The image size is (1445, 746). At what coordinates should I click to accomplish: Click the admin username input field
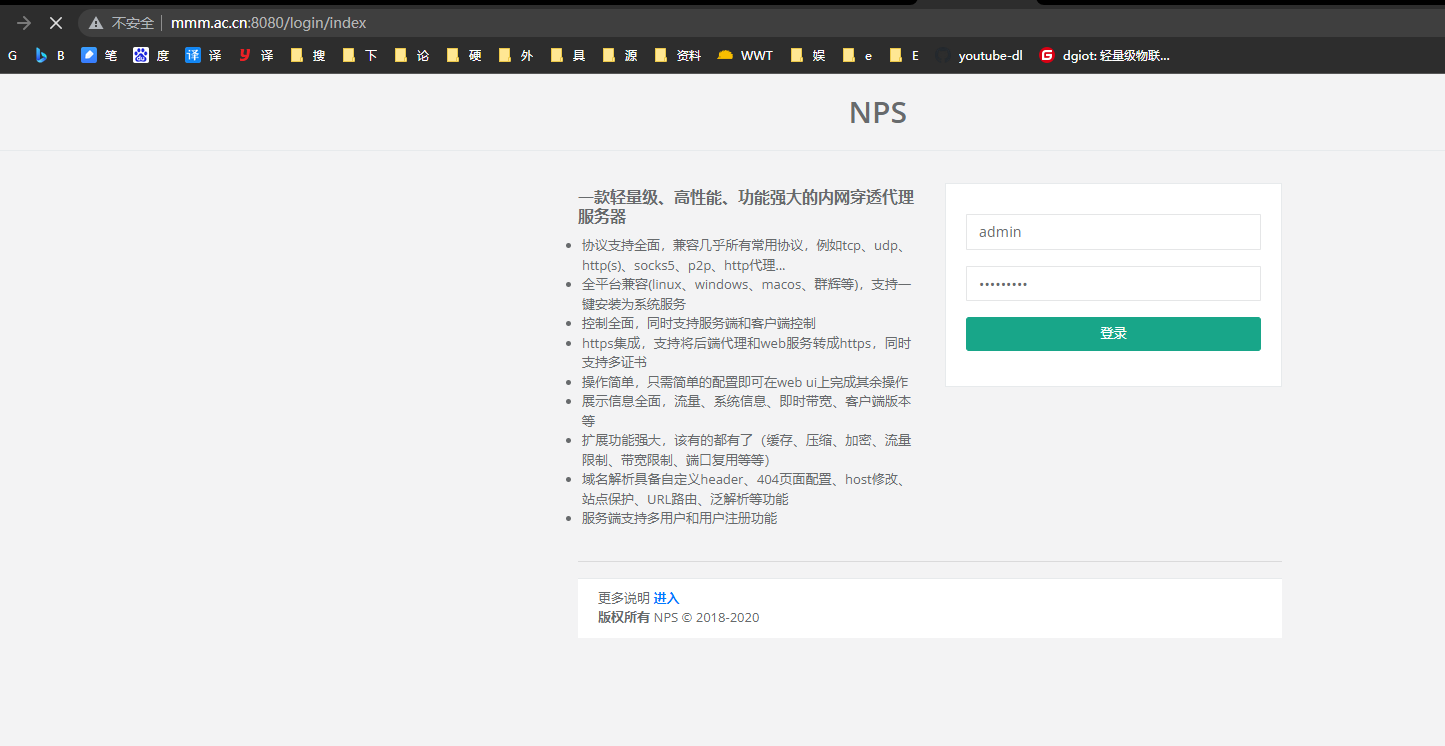click(x=1112, y=231)
